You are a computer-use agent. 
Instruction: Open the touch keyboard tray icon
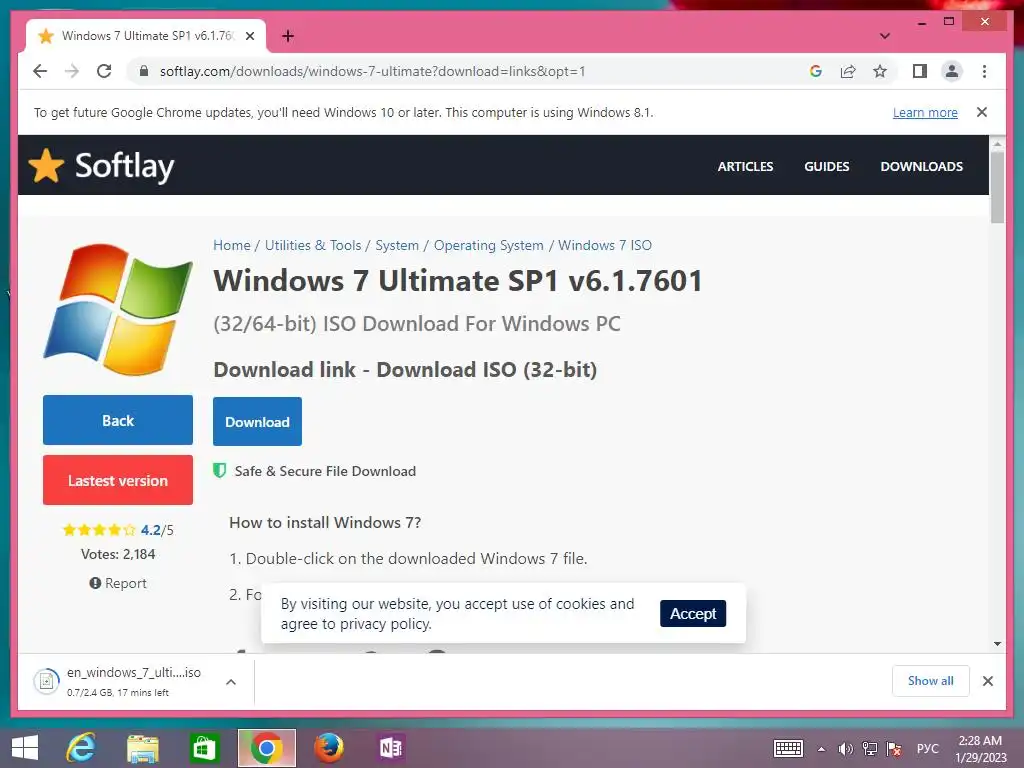tap(788, 748)
